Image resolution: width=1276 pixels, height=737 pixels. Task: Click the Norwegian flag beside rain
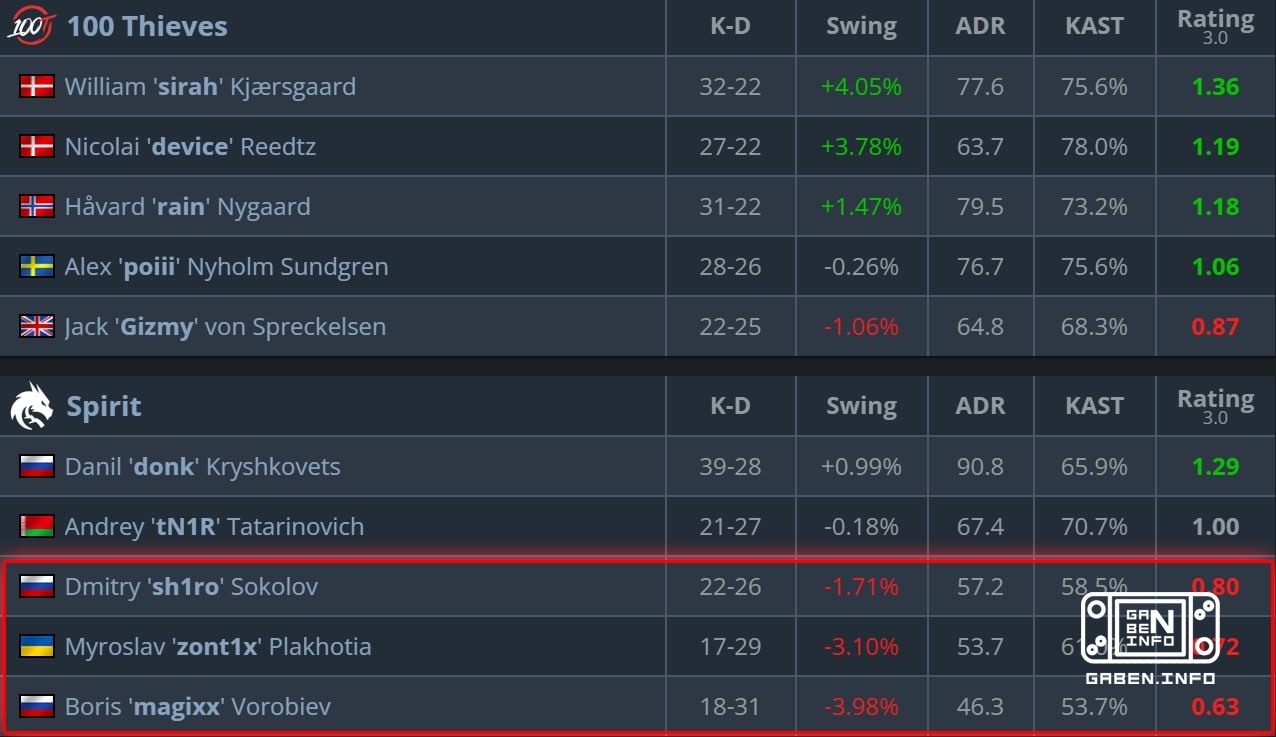37,206
